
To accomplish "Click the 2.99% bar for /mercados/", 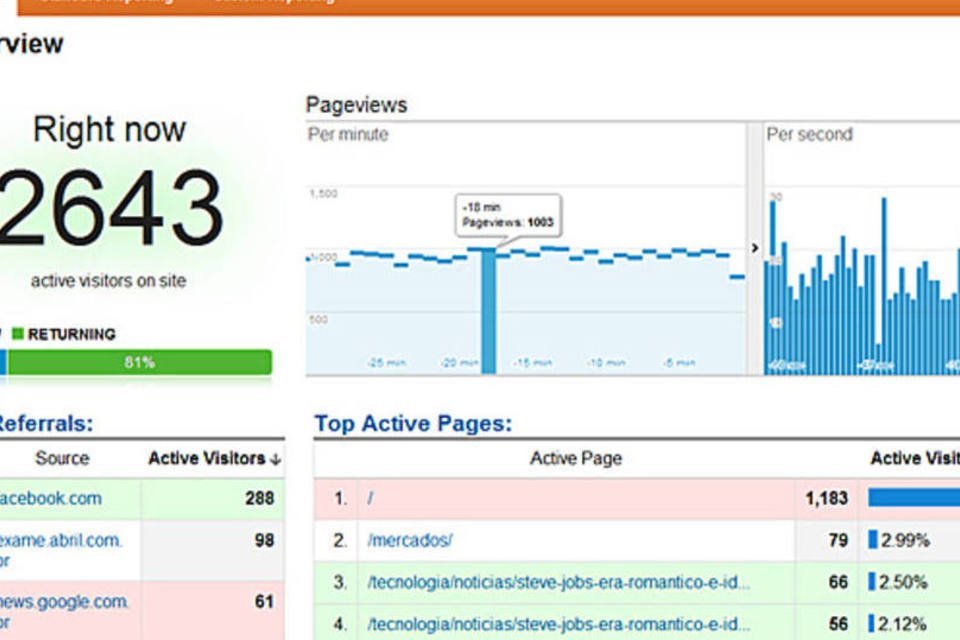I will point(873,540).
